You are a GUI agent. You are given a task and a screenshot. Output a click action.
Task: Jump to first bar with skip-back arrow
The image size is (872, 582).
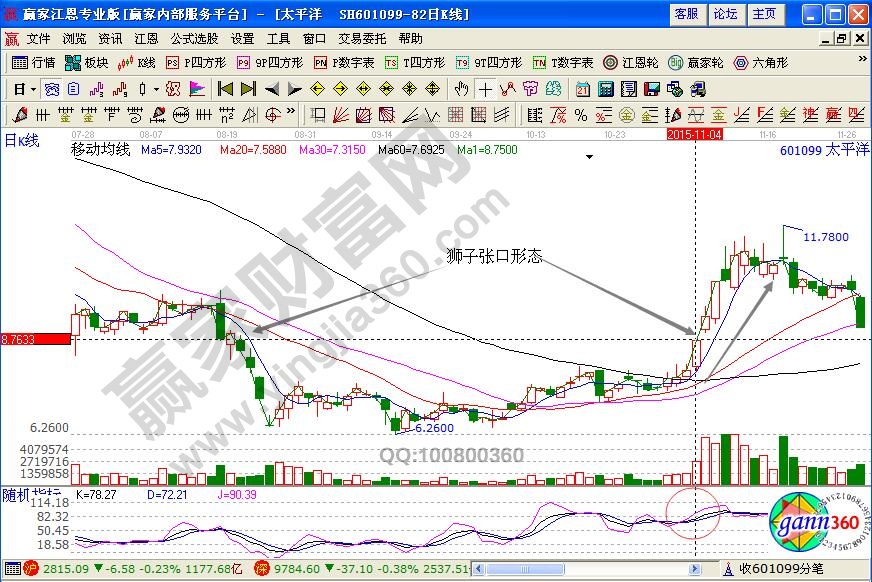pos(226,88)
